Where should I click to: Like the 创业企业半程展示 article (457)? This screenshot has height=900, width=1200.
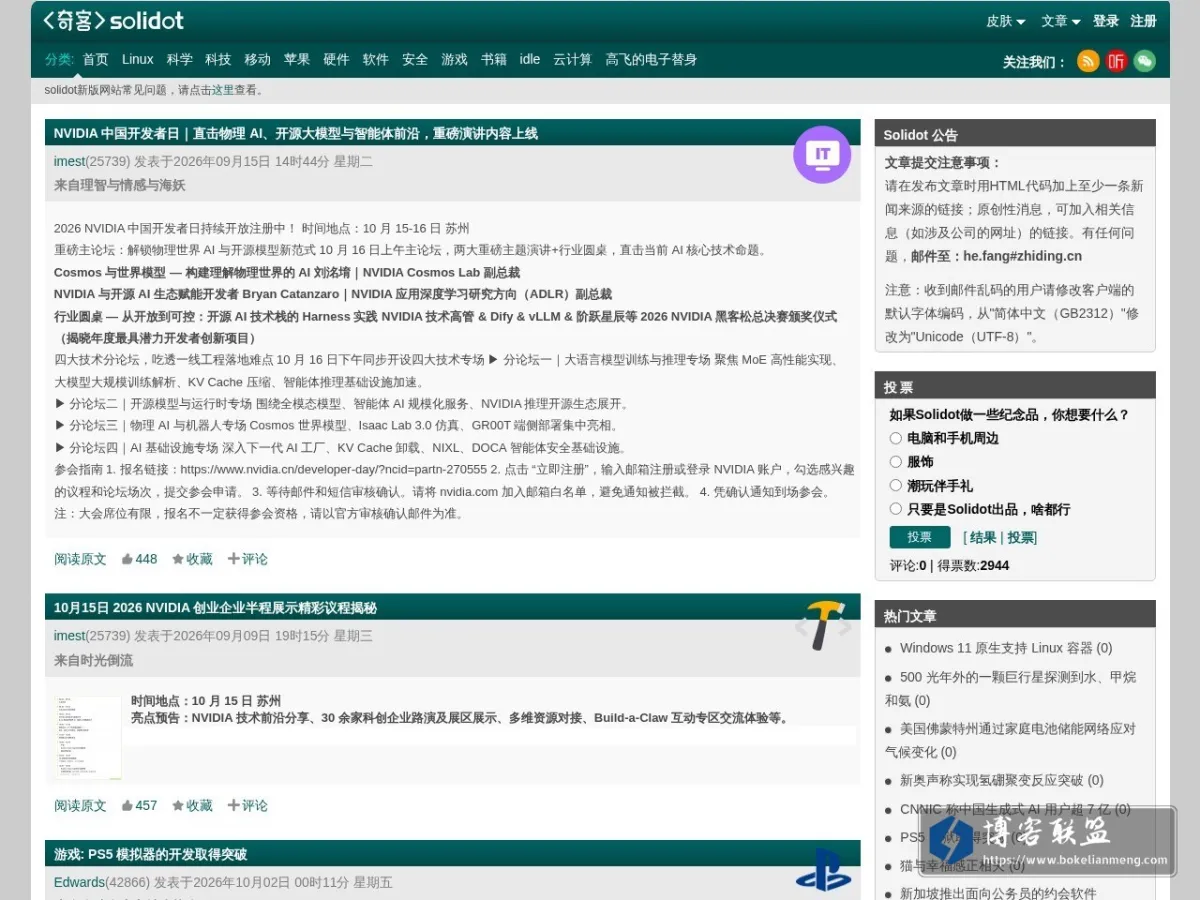coord(139,805)
